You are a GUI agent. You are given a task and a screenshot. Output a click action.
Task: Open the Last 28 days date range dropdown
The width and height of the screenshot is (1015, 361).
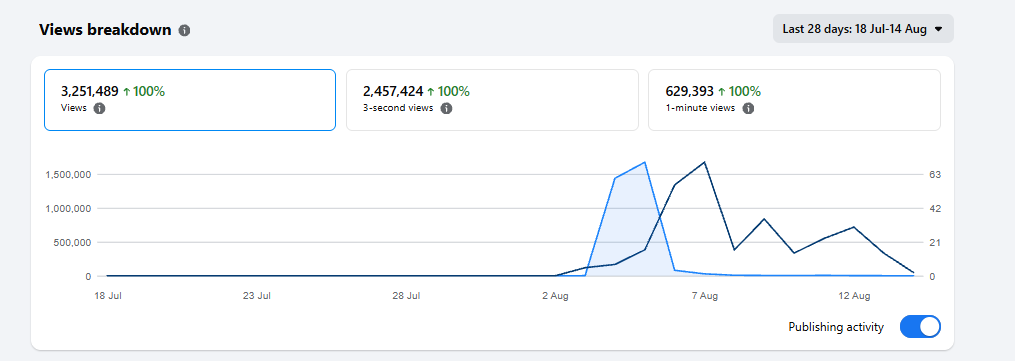pyautogui.click(x=863, y=28)
